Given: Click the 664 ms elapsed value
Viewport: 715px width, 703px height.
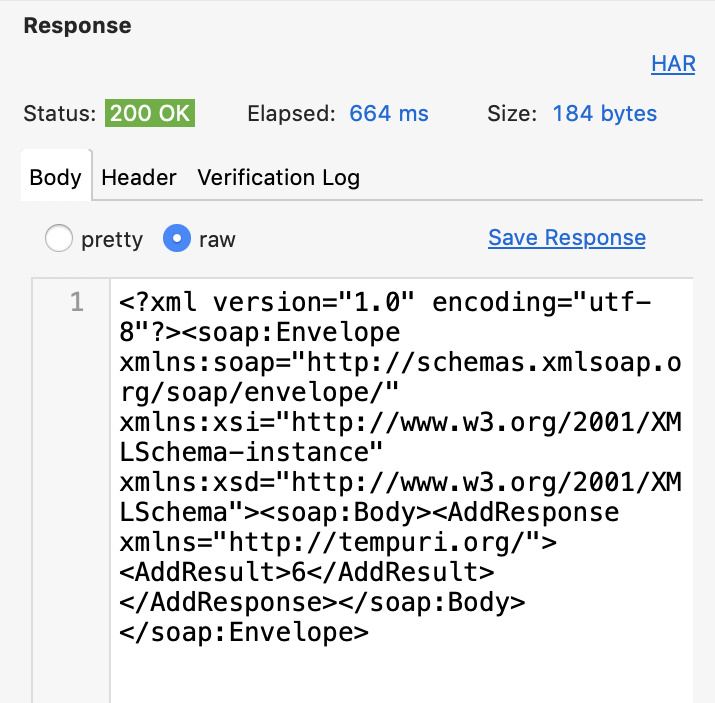Looking at the screenshot, I should 389,113.
